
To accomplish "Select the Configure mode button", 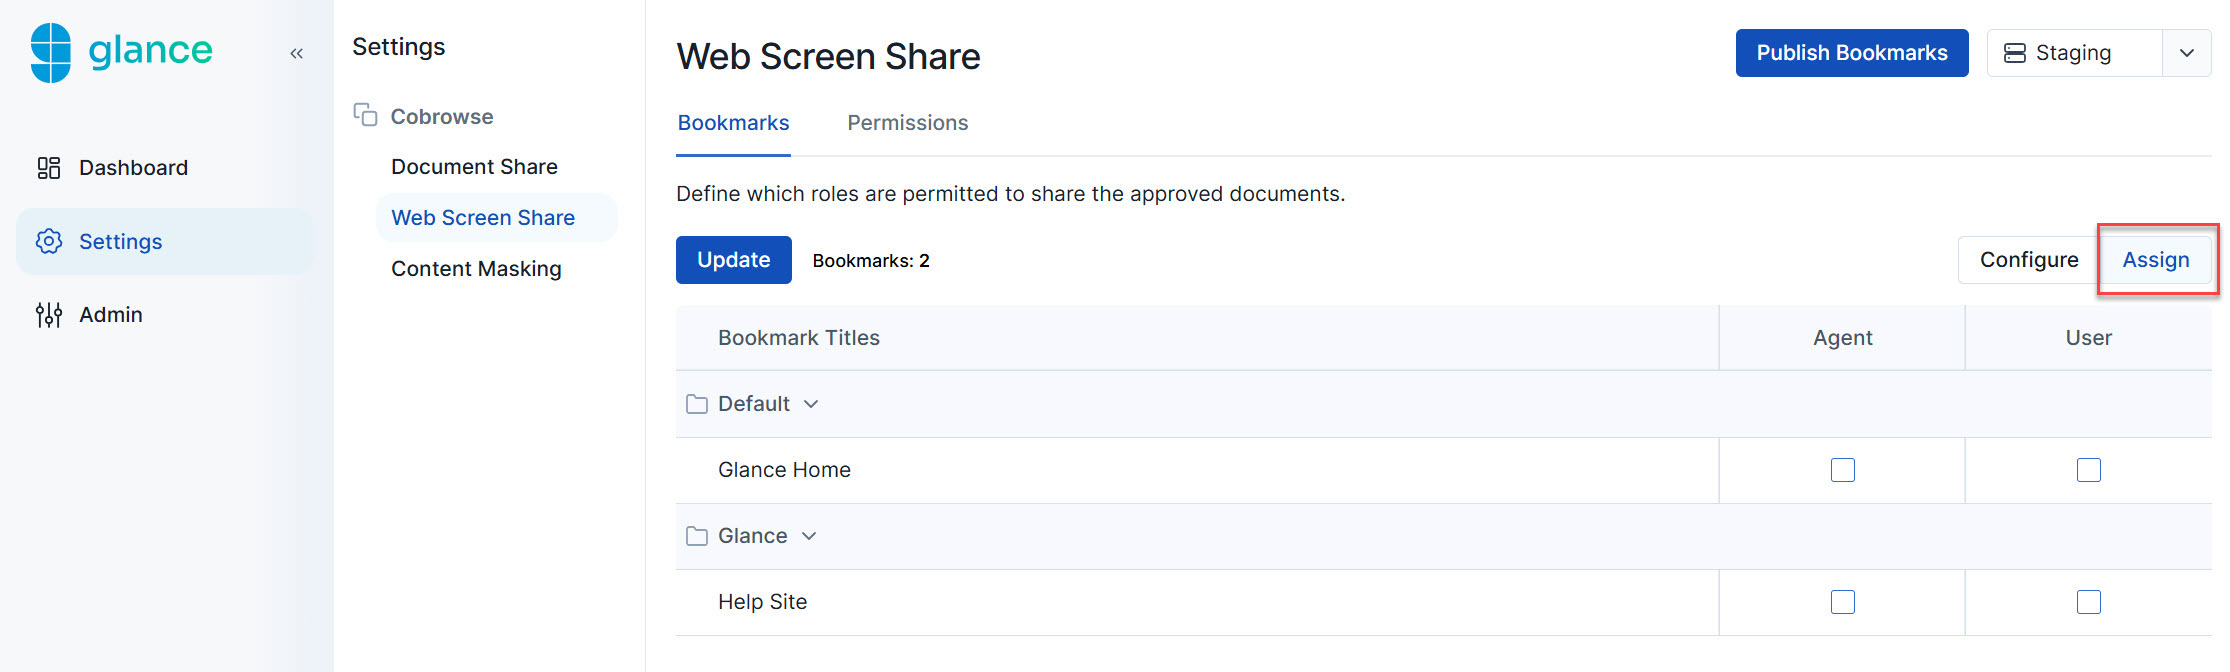I will point(2028,260).
